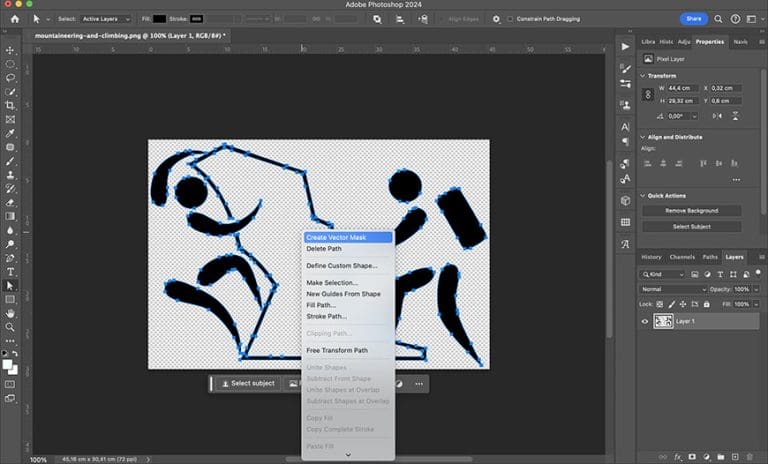Select the Zoom tool
The height and width of the screenshot is (464, 768).
(10, 327)
